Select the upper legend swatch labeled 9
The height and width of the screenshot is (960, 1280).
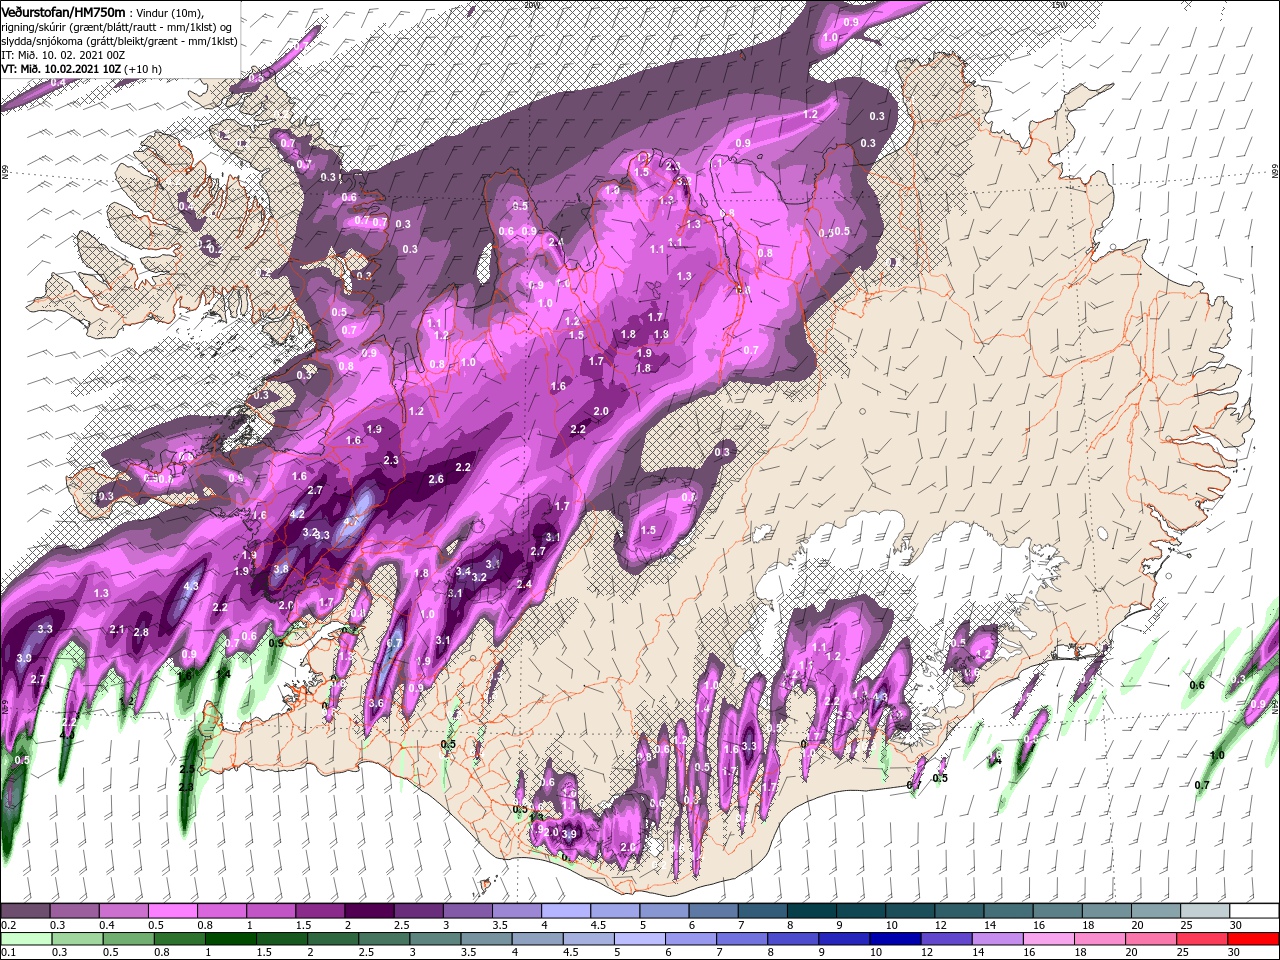(860, 911)
